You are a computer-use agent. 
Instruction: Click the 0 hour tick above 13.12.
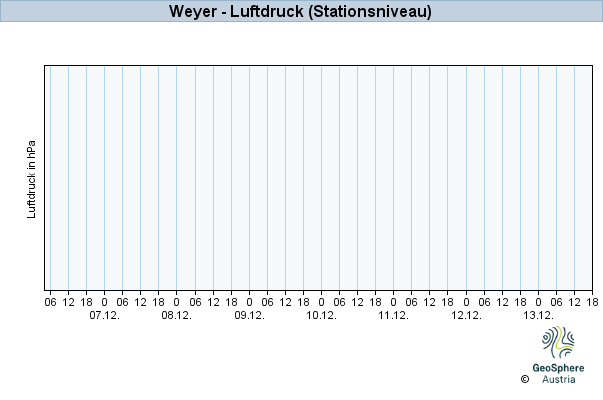(539, 302)
